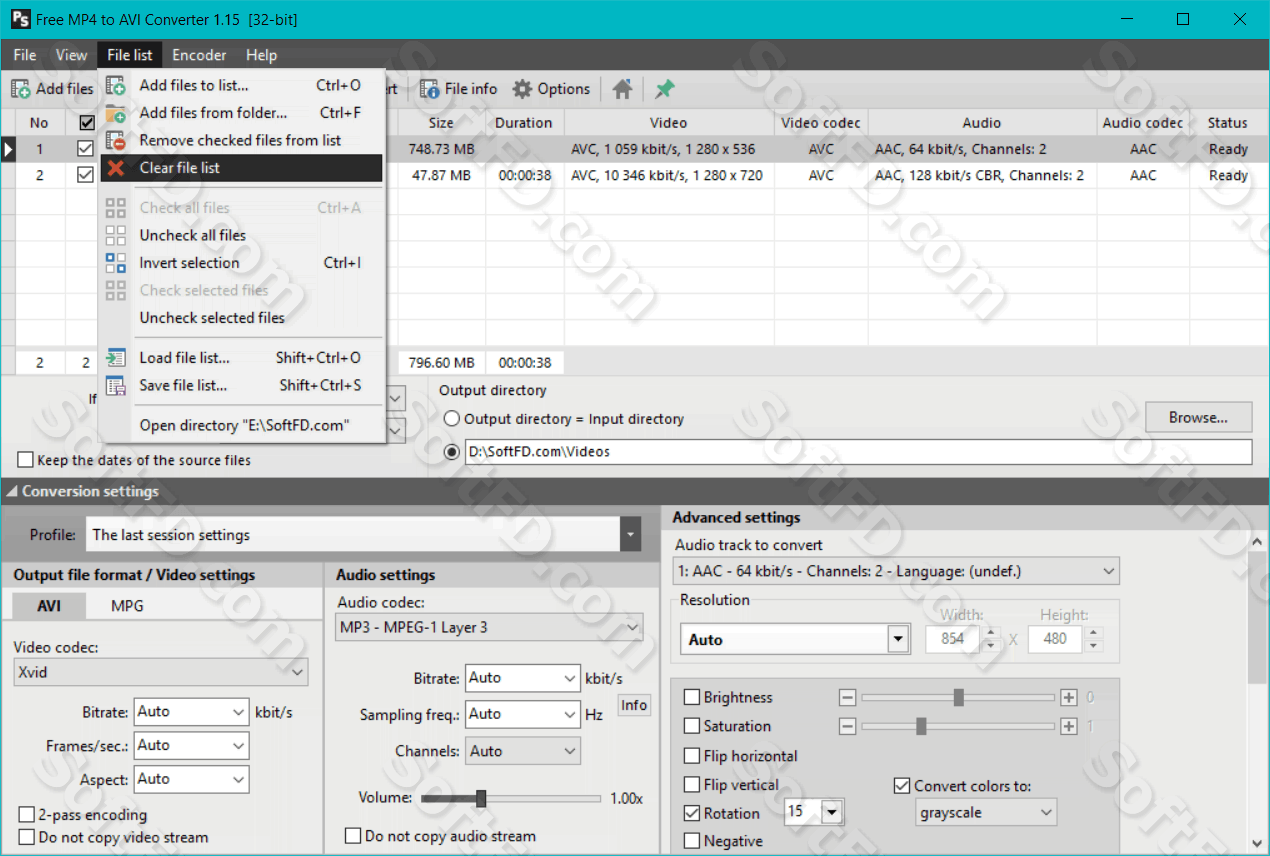Screen dimensions: 1270x856
Task: Open the video Bitrate dropdown
Action: [191, 712]
